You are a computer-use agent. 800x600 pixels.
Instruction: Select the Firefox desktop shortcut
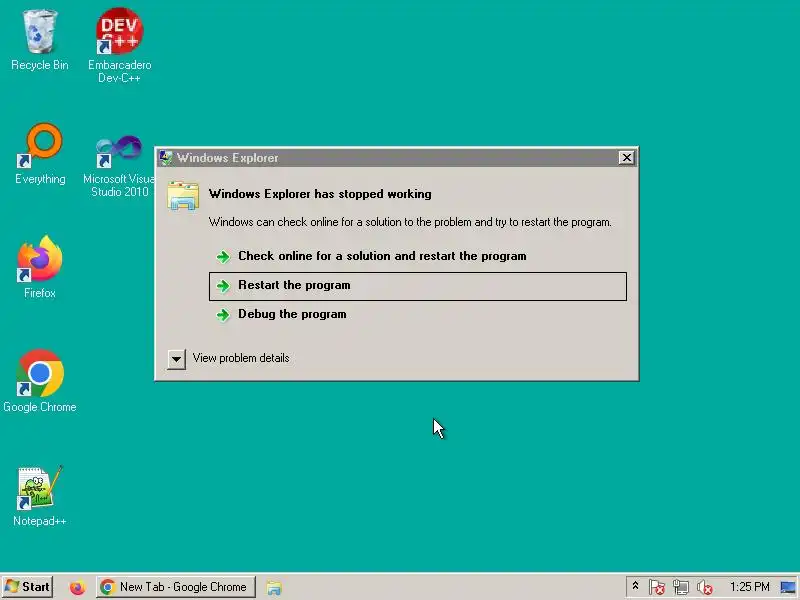[x=39, y=267]
